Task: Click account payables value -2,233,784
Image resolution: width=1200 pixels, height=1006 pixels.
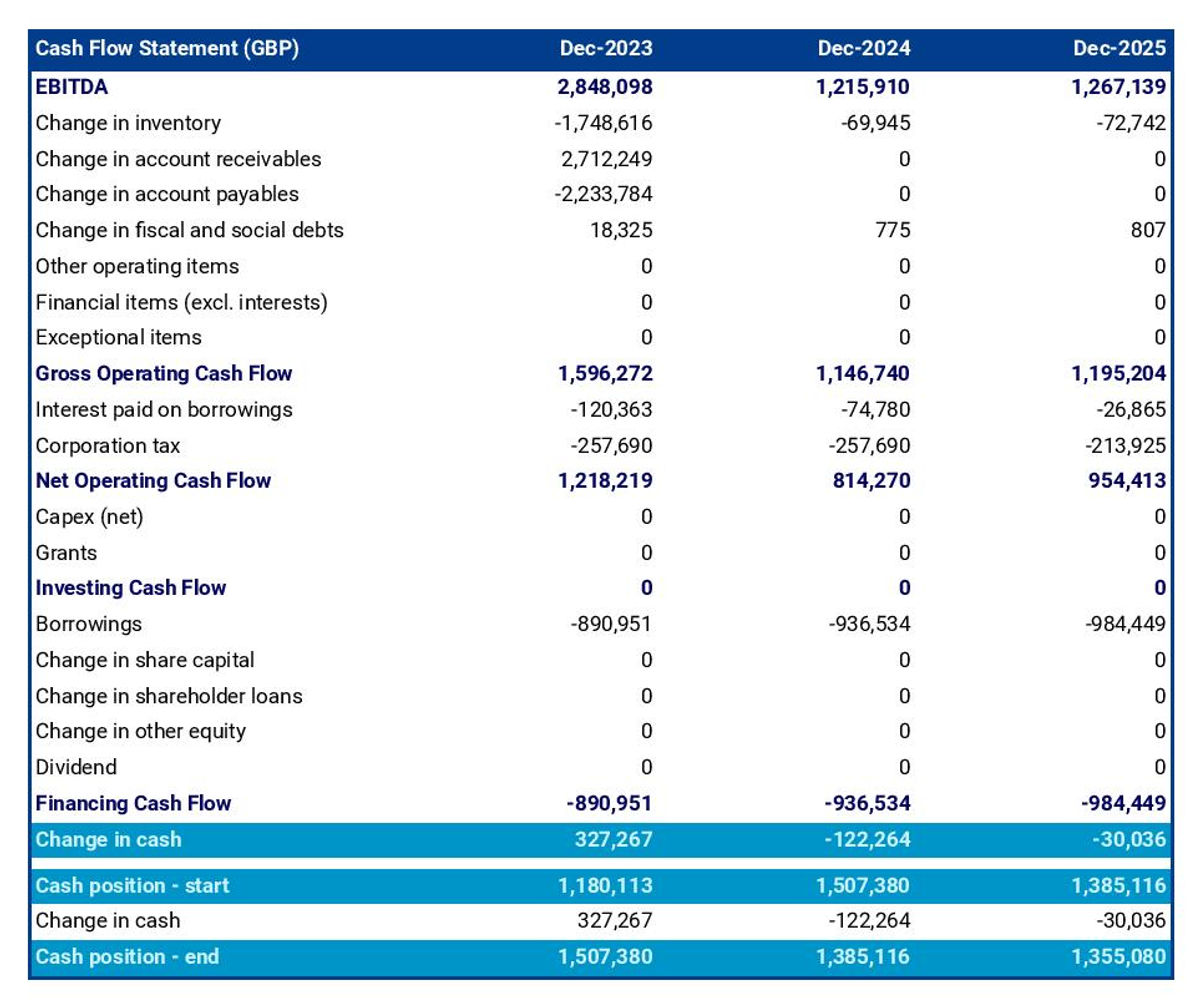Action: (x=603, y=194)
